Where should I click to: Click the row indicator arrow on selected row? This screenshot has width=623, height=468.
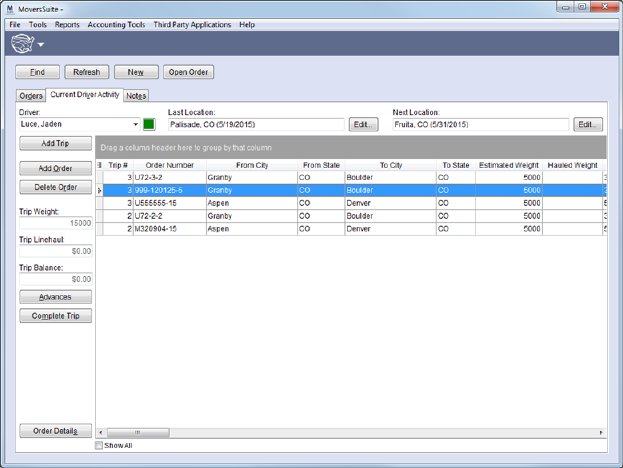99,190
